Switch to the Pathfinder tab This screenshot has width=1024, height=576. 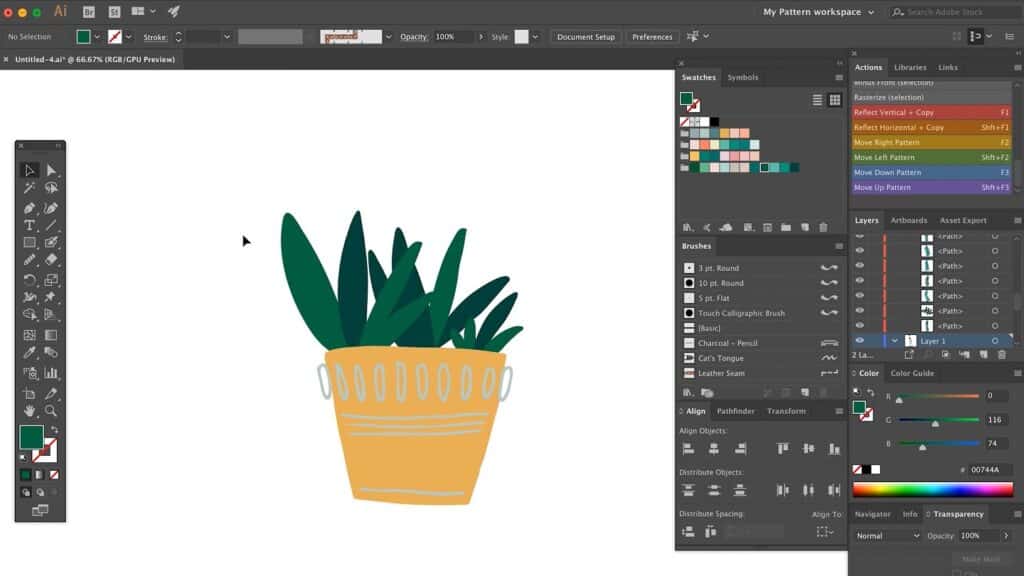tap(736, 411)
